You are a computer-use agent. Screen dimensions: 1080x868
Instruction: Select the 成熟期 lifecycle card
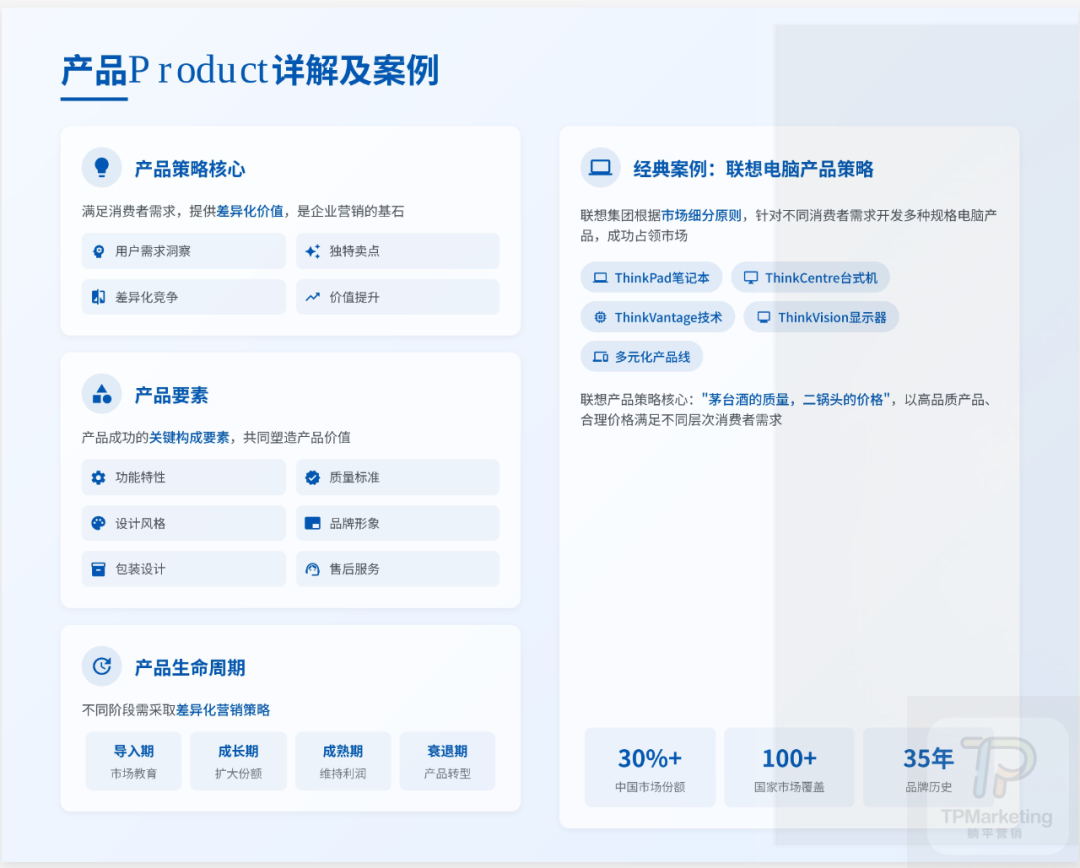click(343, 761)
